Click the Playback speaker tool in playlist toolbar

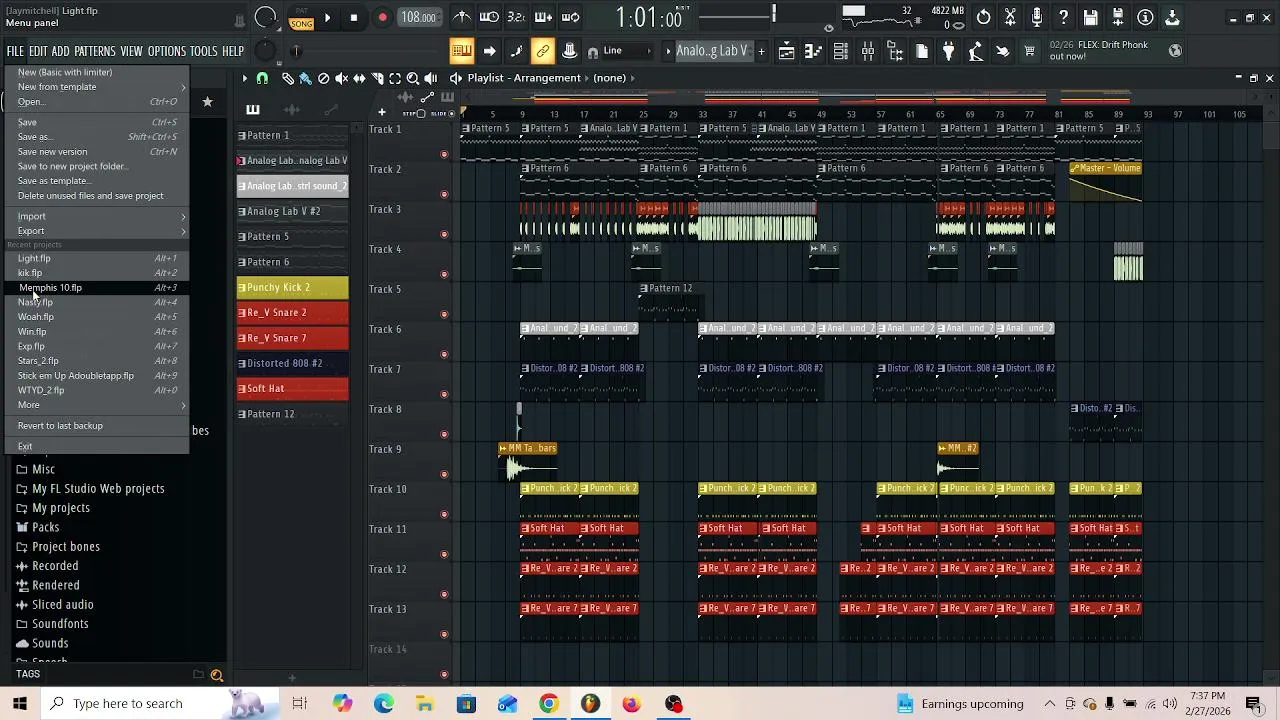431,78
